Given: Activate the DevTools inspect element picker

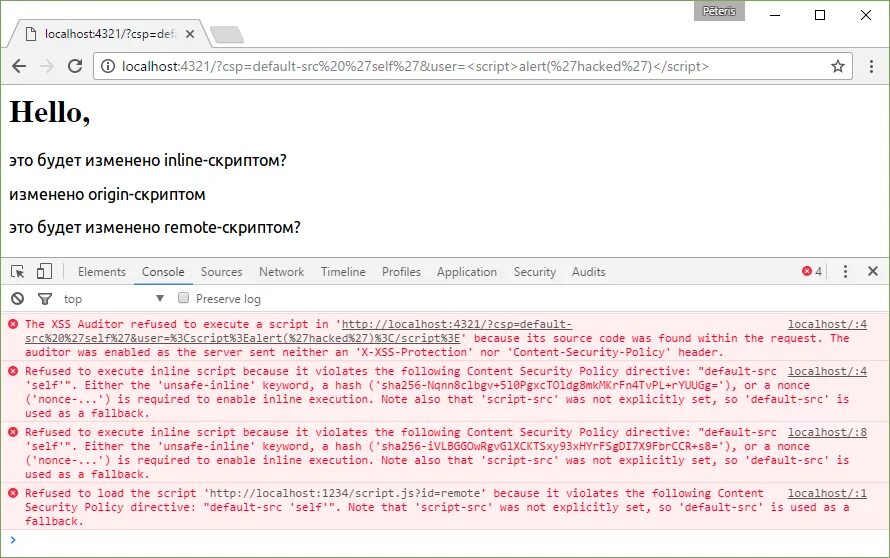Looking at the screenshot, I should point(18,272).
